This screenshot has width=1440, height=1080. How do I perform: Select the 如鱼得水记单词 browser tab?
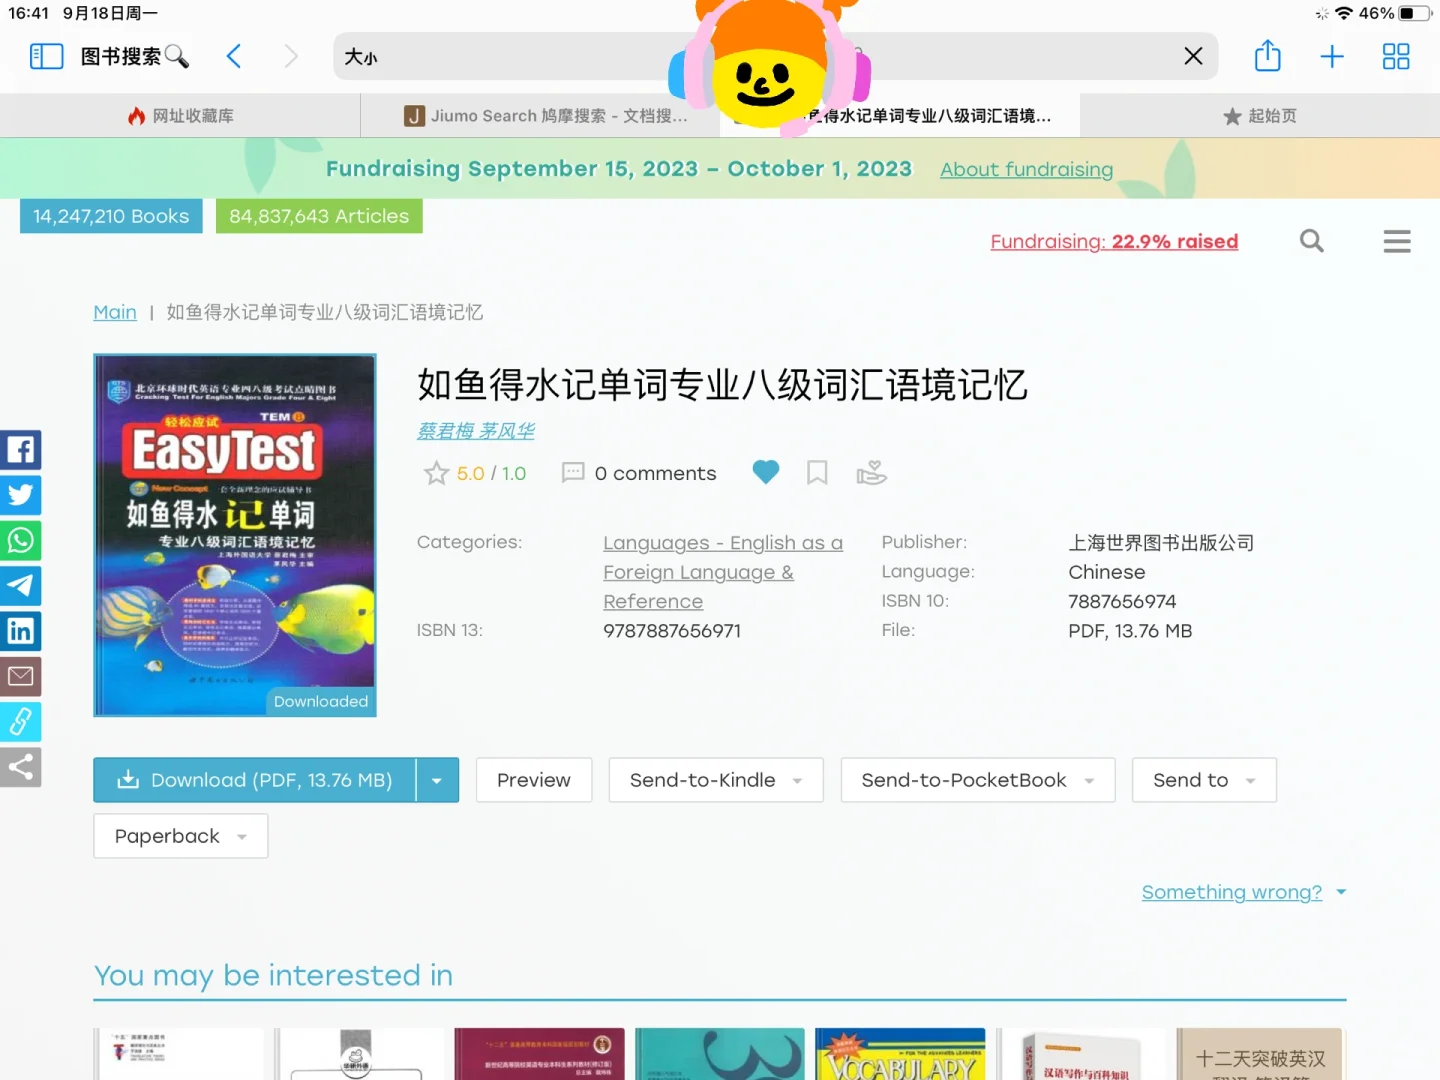pyautogui.click(x=900, y=116)
